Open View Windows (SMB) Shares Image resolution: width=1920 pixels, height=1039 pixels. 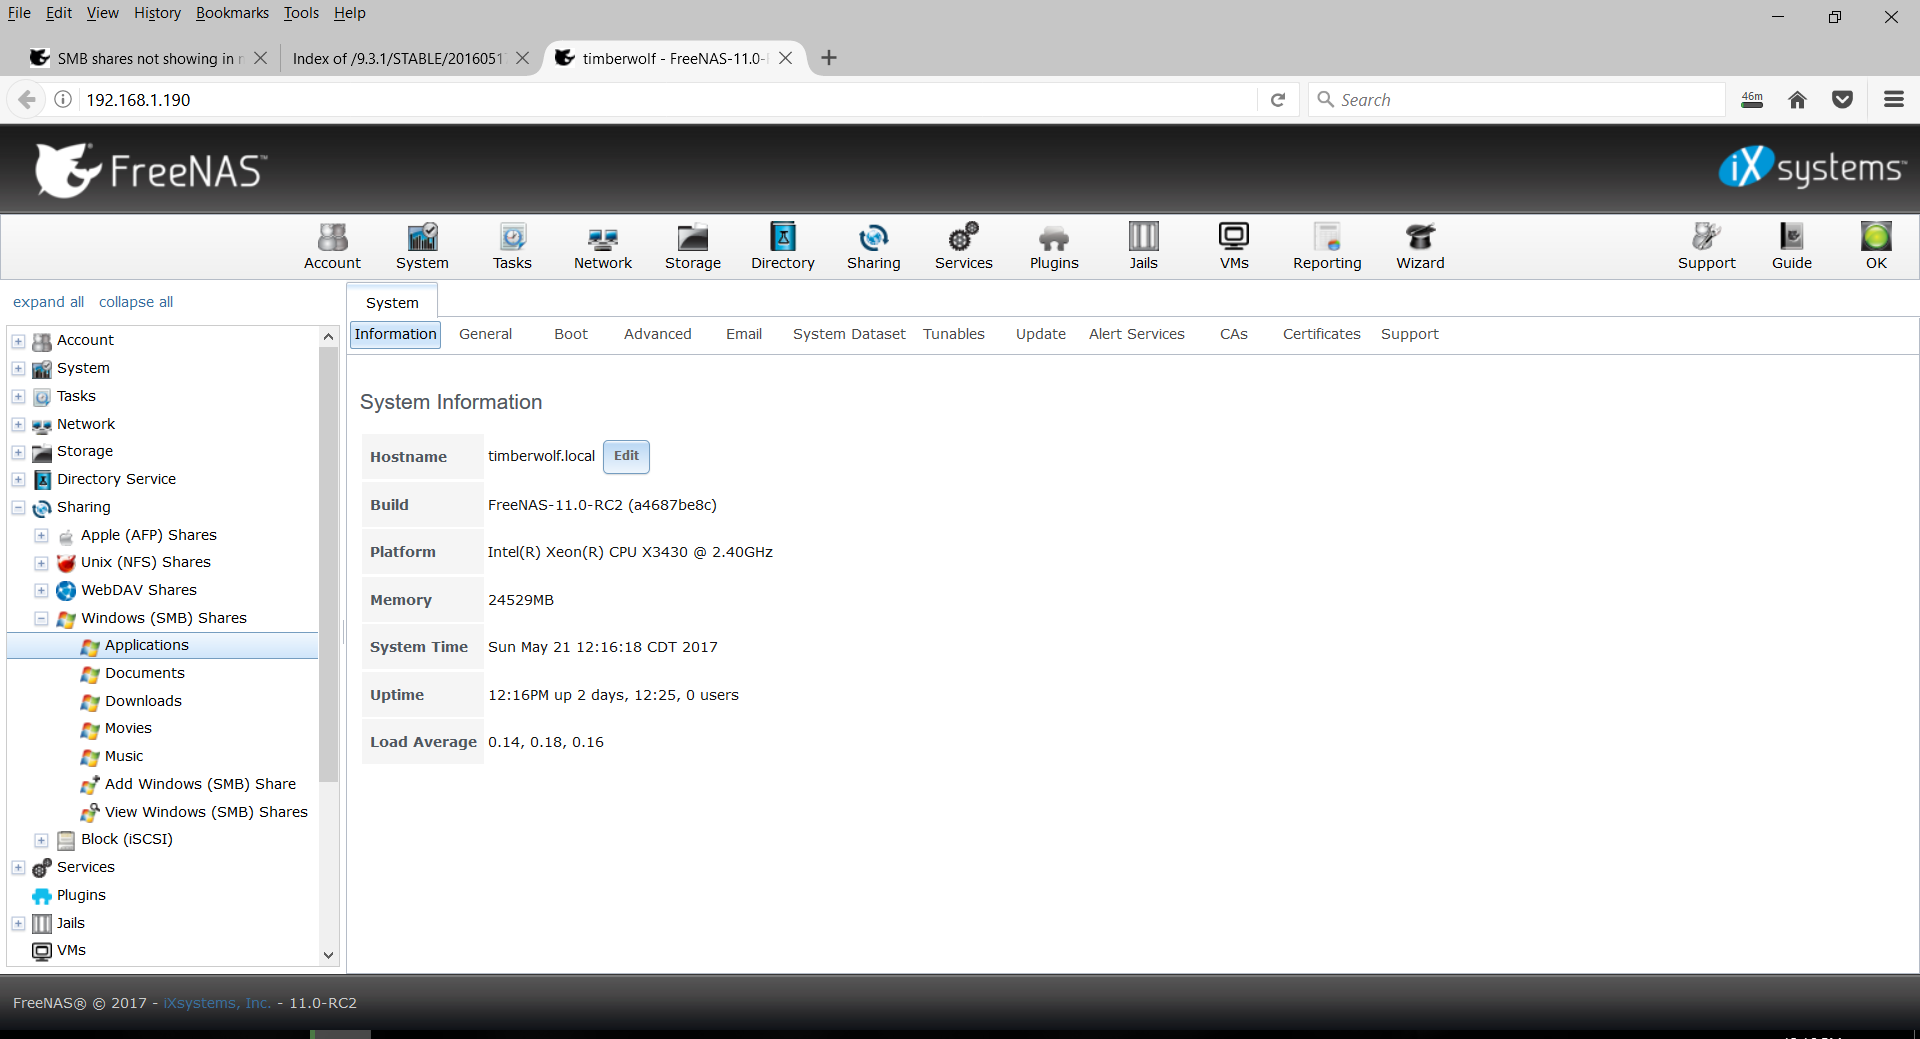coord(206,813)
